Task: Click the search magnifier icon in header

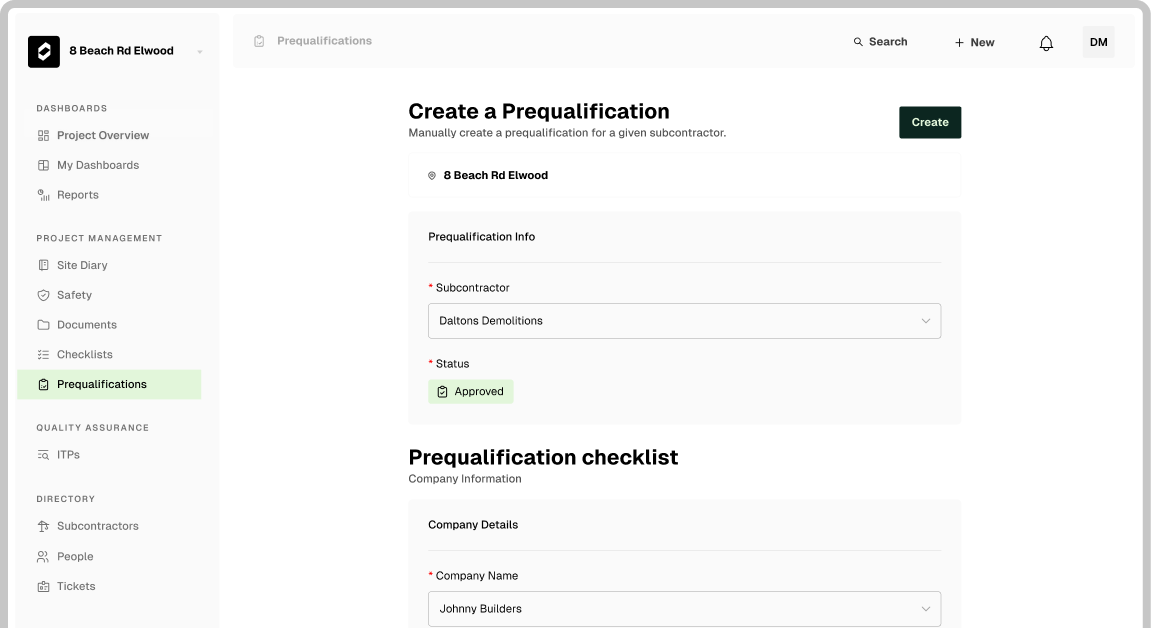Action: tap(857, 42)
